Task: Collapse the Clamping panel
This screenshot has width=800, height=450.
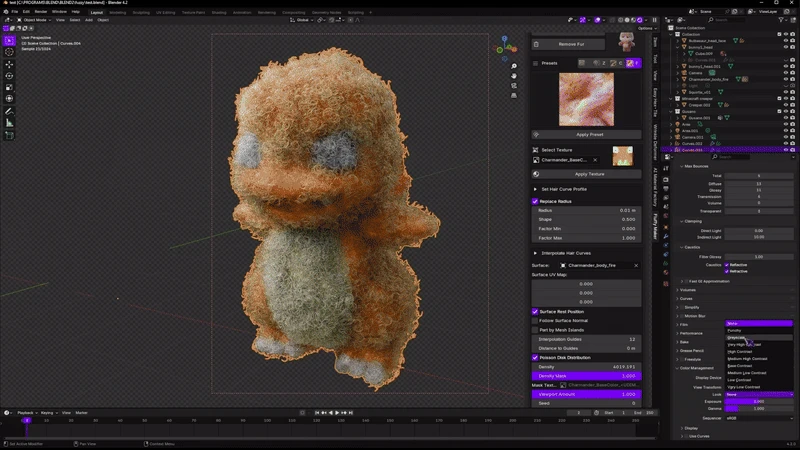Action: pos(682,221)
